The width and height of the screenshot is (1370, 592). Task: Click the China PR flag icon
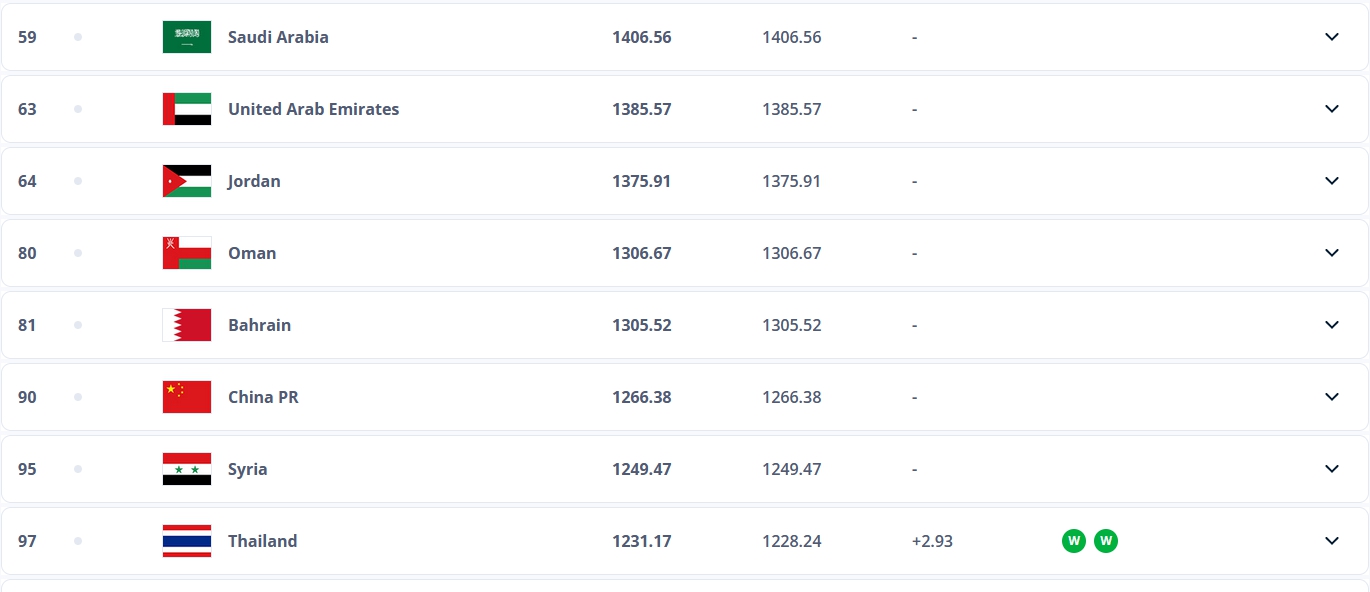point(187,397)
